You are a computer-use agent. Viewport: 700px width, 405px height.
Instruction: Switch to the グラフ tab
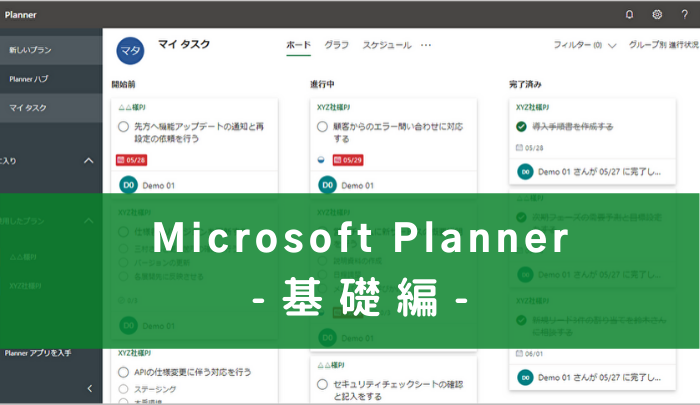[x=336, y=45]
